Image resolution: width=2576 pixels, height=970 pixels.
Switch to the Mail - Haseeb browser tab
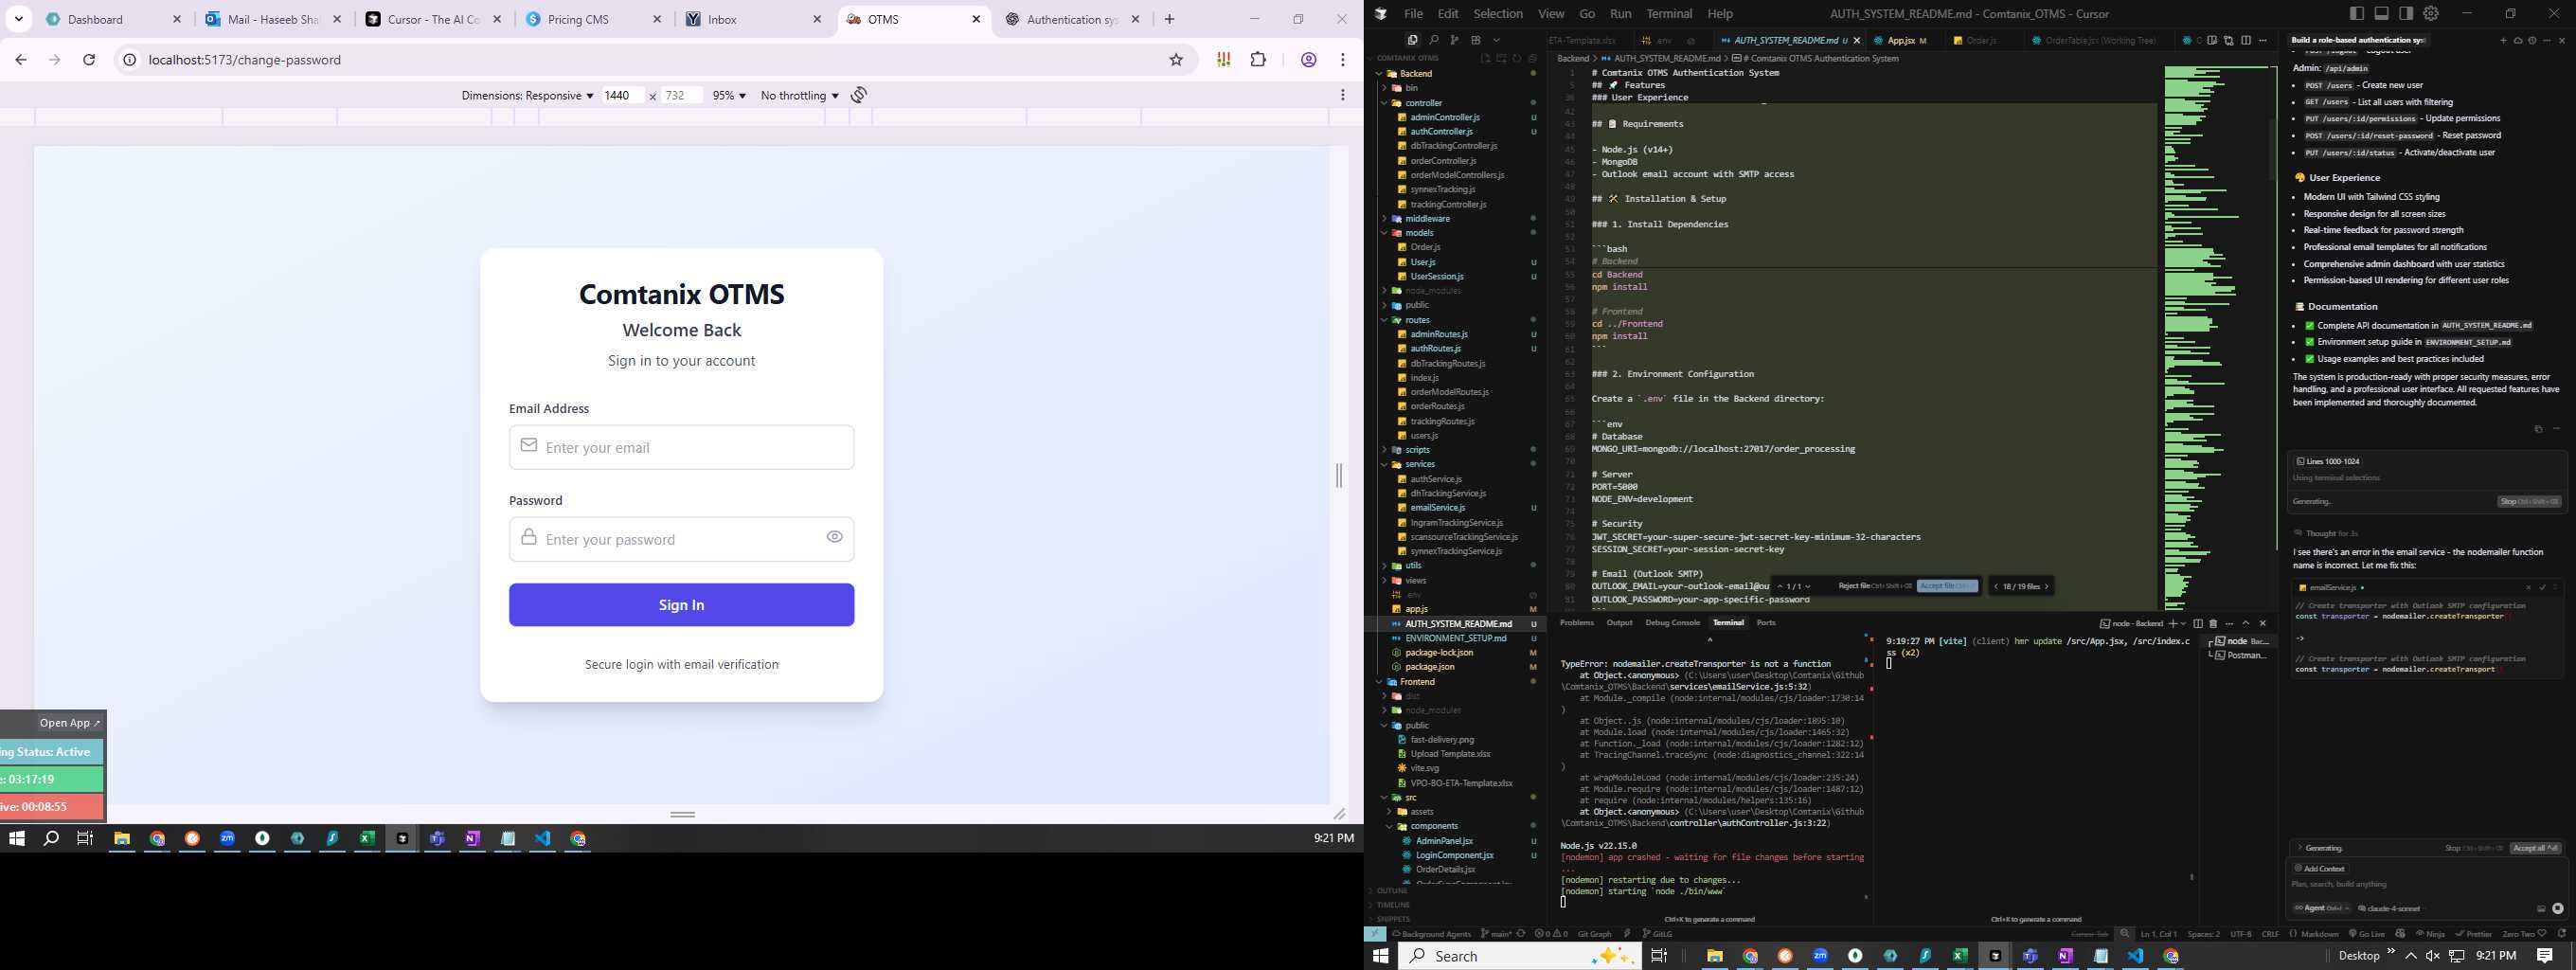coord(272,19)
